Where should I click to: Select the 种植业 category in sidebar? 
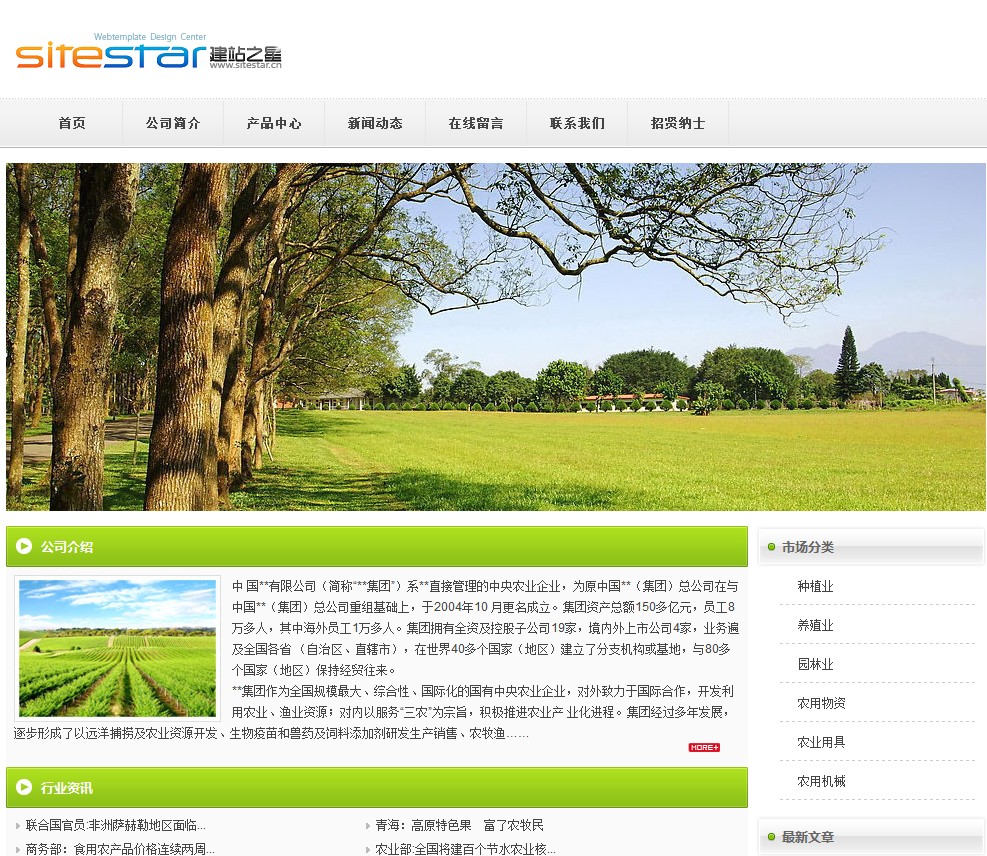click(x=815, y=587)
